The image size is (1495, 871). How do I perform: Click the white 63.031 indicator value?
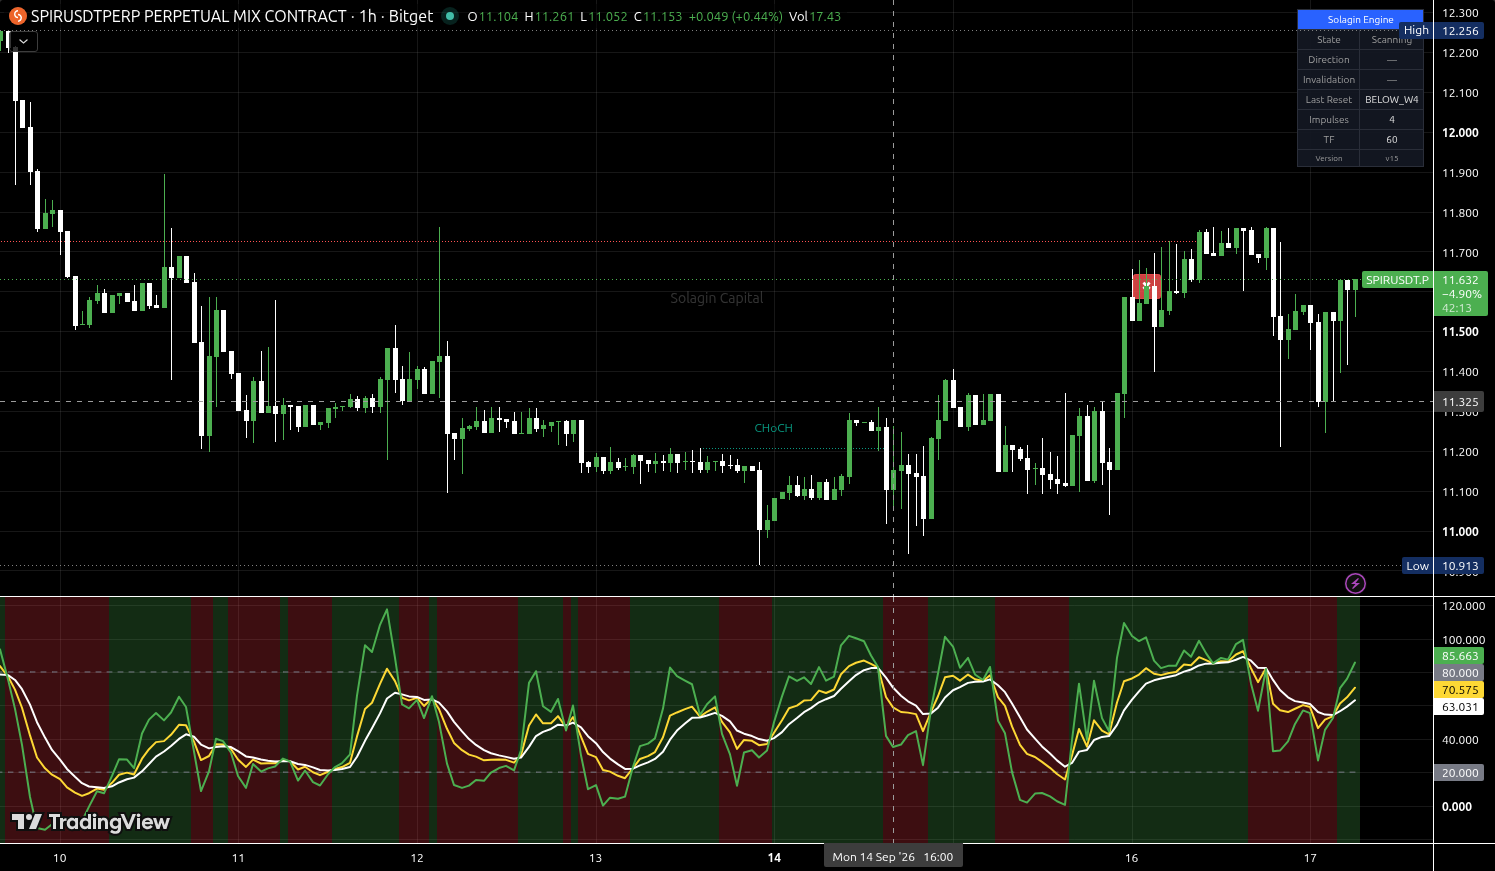tap(1460, 707)
